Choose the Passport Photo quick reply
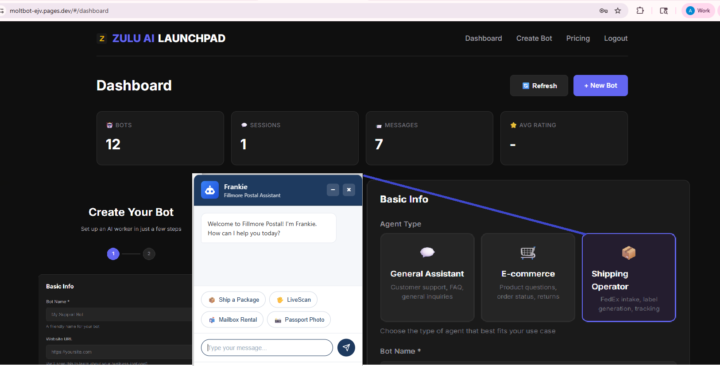 click(x=299, y=320)
